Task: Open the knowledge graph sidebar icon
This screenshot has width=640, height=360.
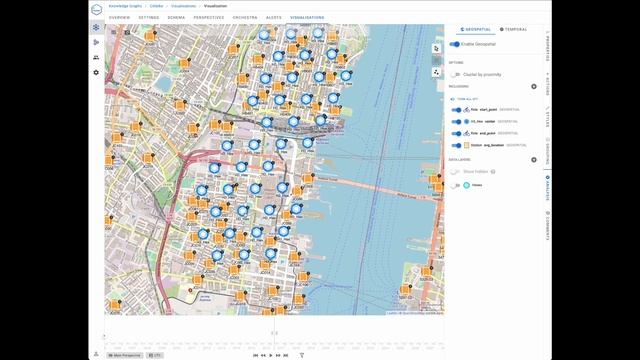Action: tap(96, 27)
